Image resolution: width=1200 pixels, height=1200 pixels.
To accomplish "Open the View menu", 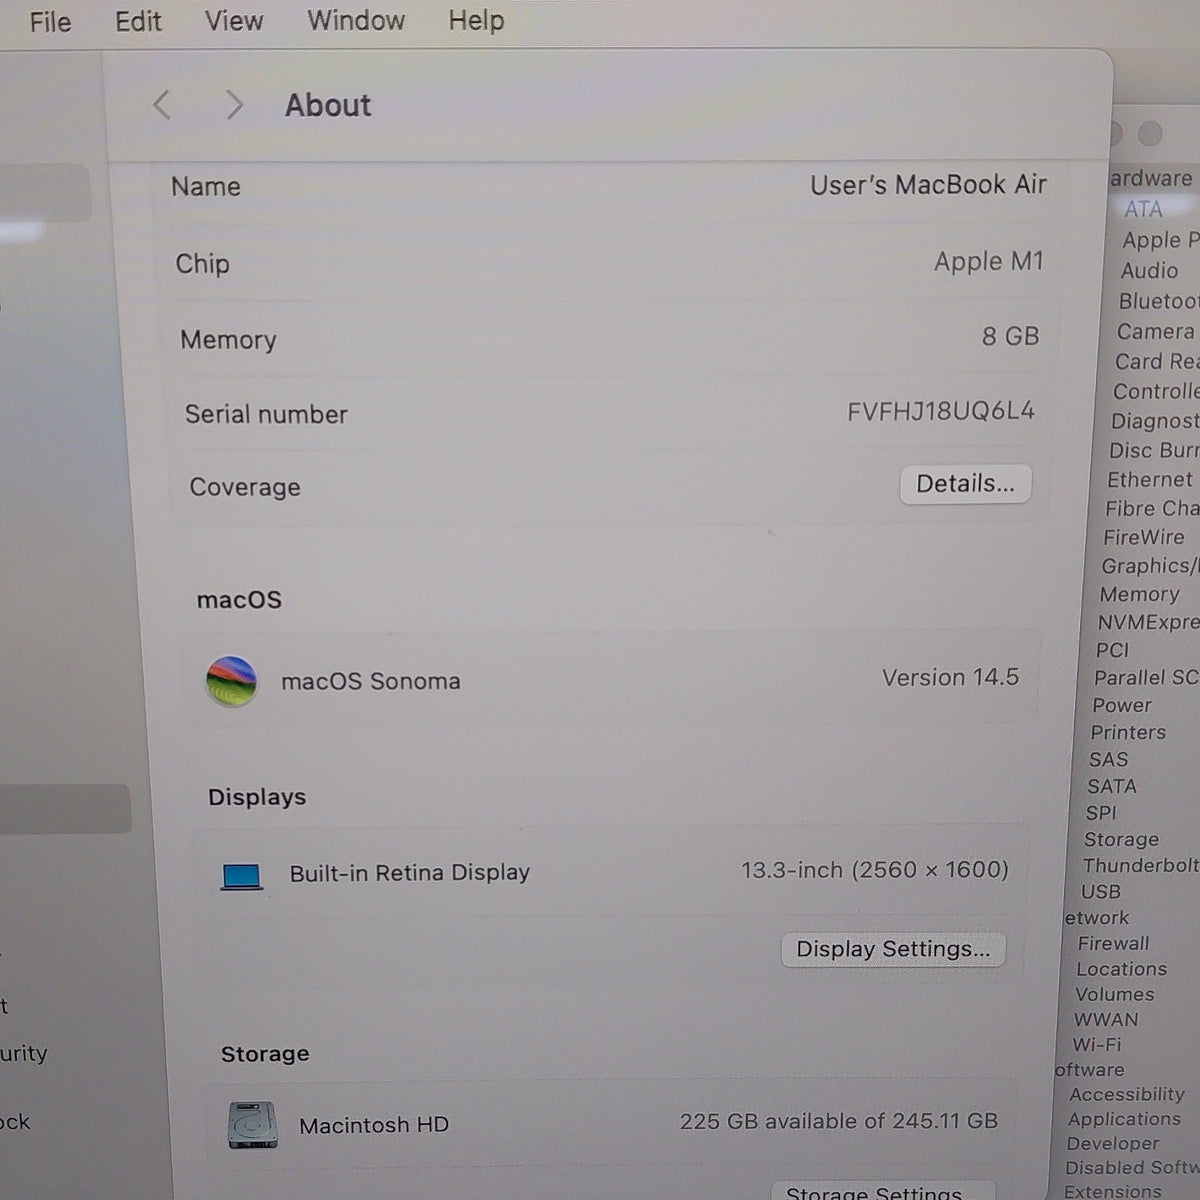I will click(x=234, y=20).
